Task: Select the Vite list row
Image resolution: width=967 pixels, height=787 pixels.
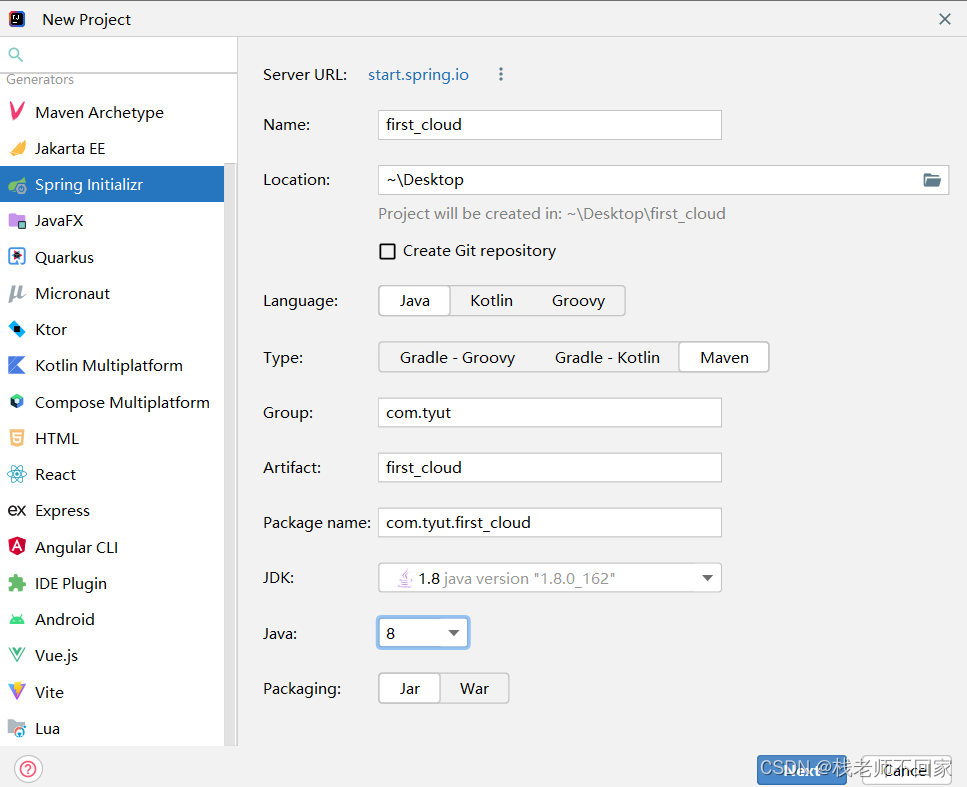Action: 112,692
